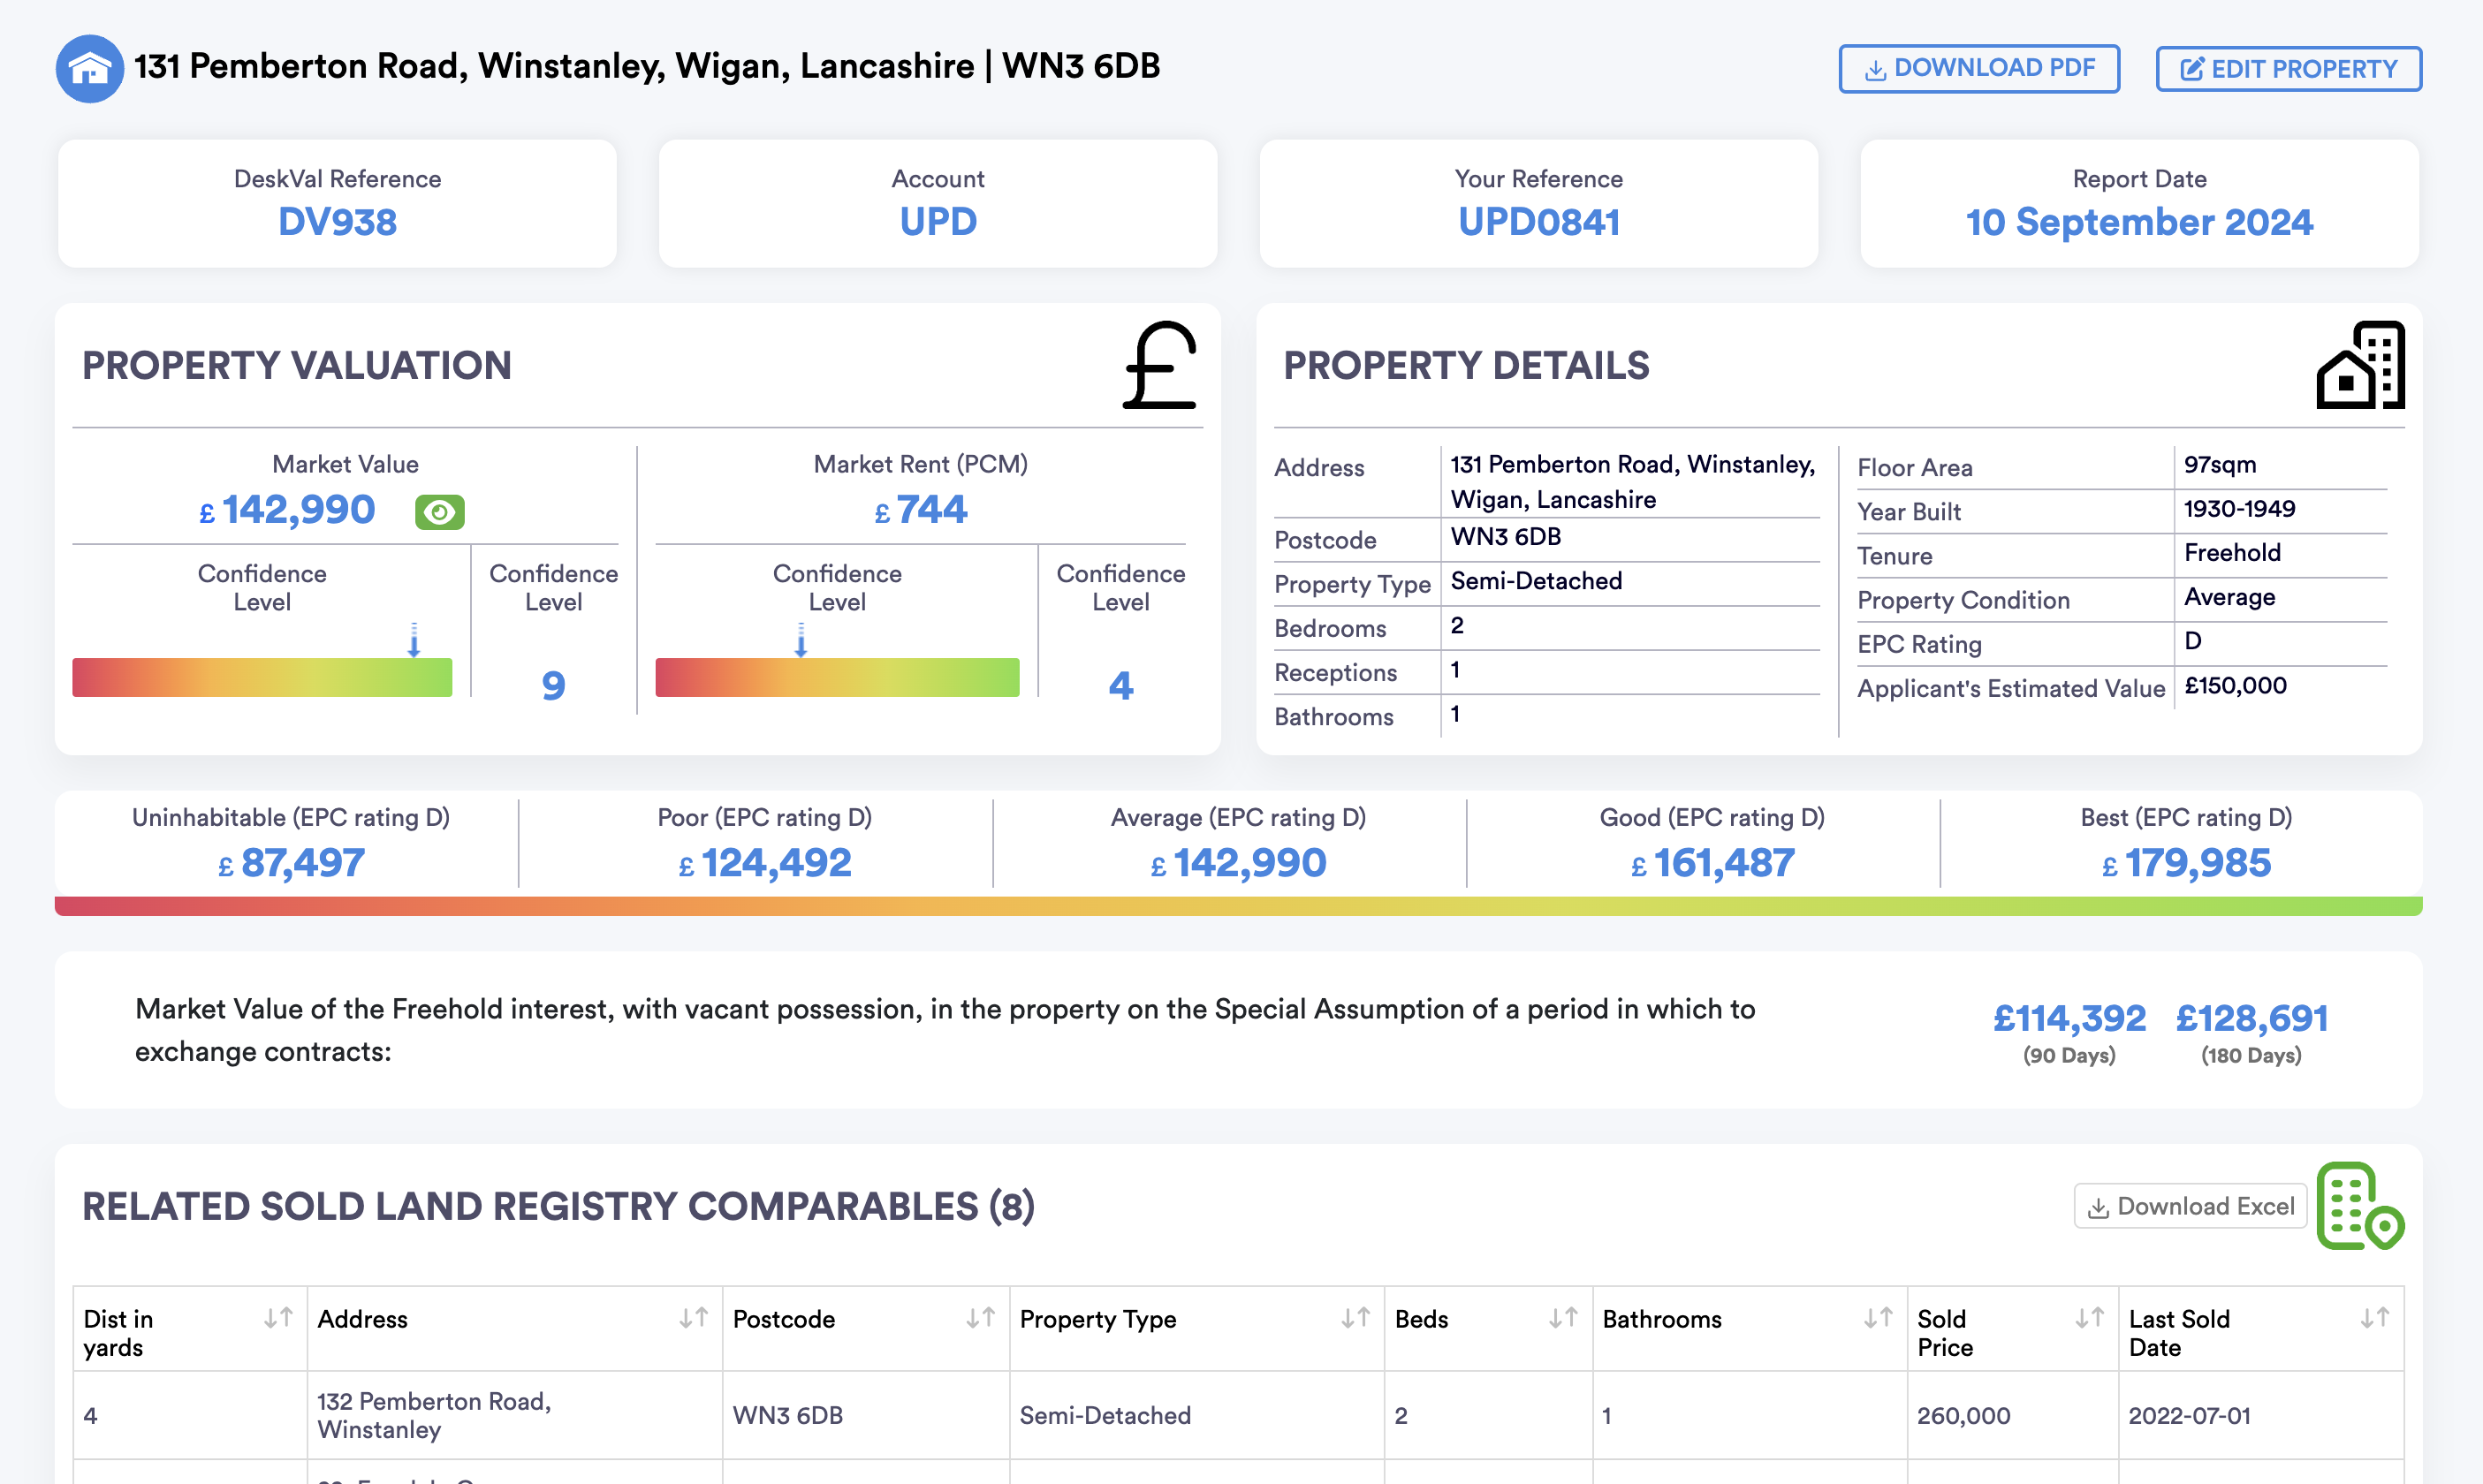The width and height of the screenshot is (2483, 1484).
Task: Click the sort icon on Dist in yards column
Action: (x=278, y=1317)
